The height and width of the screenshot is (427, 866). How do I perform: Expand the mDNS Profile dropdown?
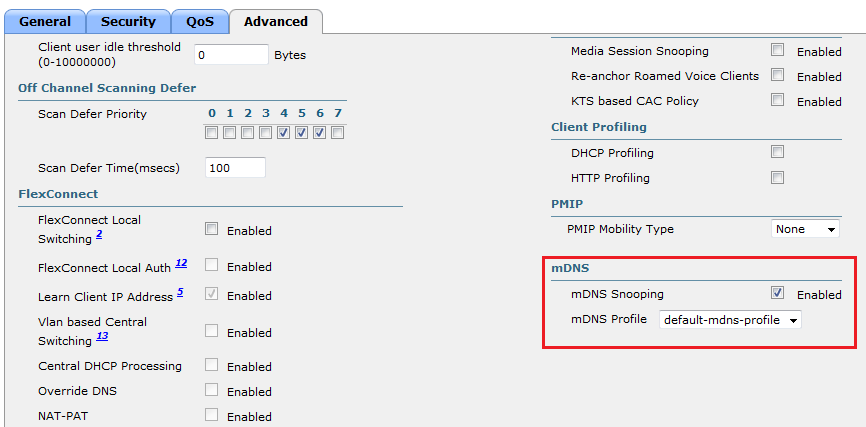pos(731,320)
